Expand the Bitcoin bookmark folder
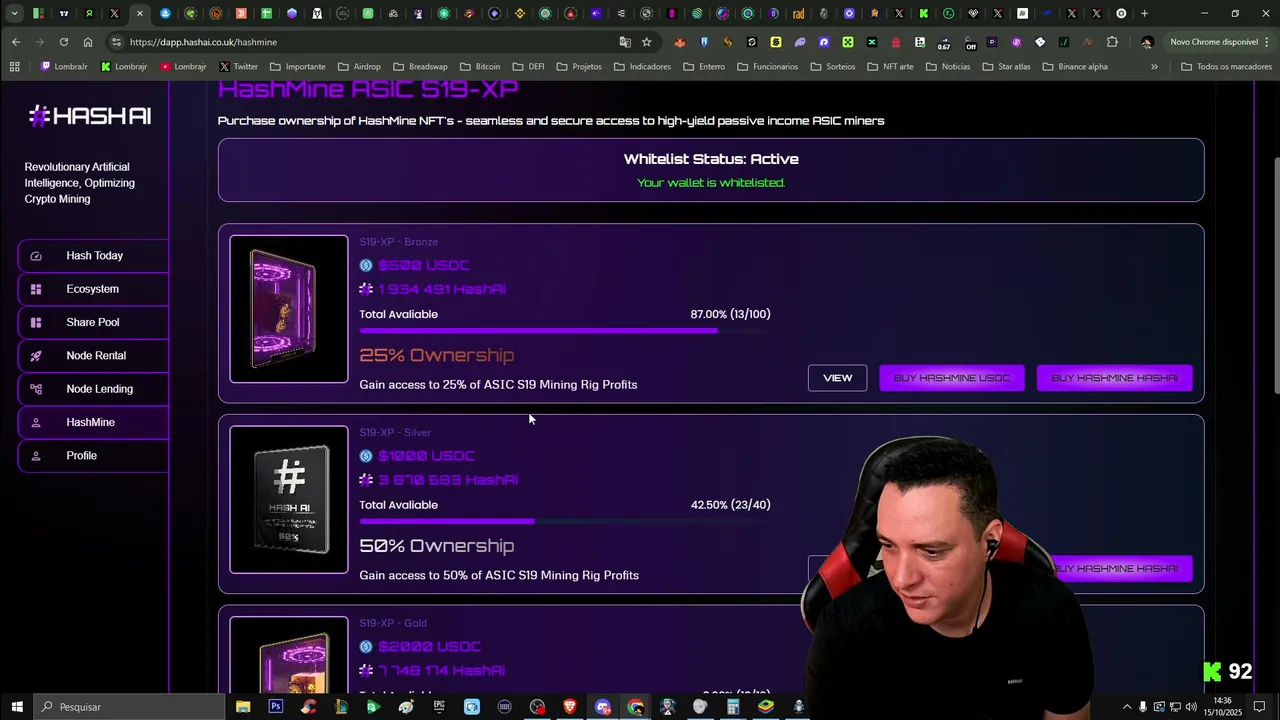 click(480, 67)
